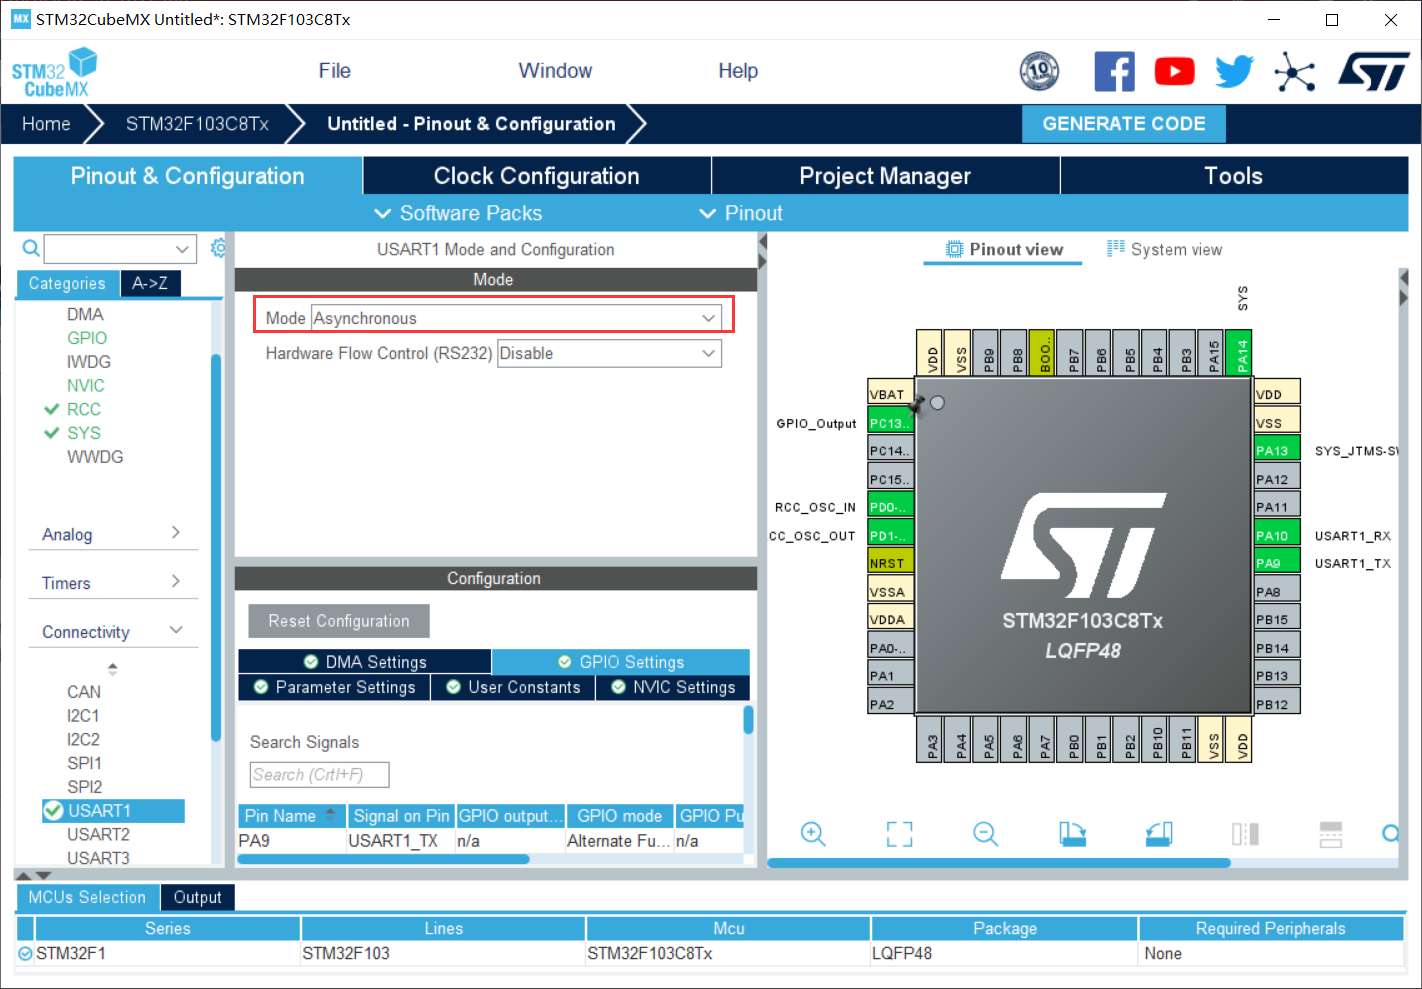Image resolution: width=1422 pixels, height=989 pixels.
Task: Open the File menu
Action: (334, 71)
